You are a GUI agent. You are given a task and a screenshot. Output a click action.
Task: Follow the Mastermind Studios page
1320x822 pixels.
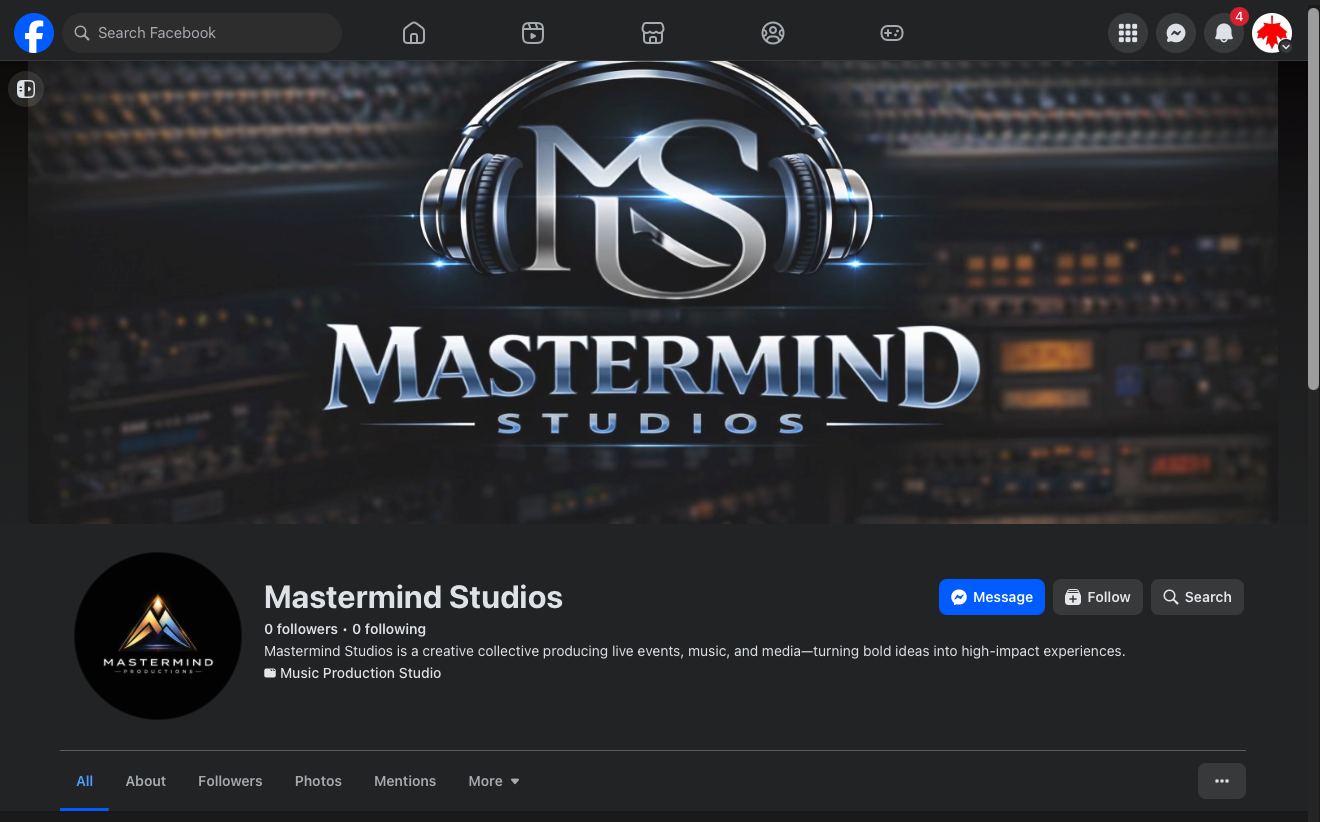1097,596
